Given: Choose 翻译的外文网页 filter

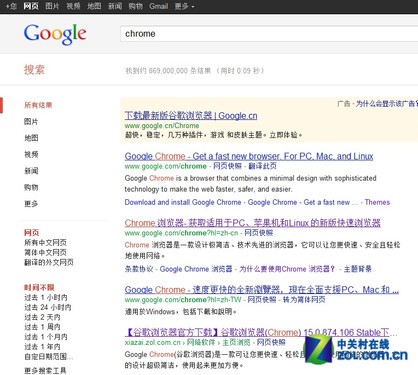Looking at the screenshot, I should tap(49, 262).
